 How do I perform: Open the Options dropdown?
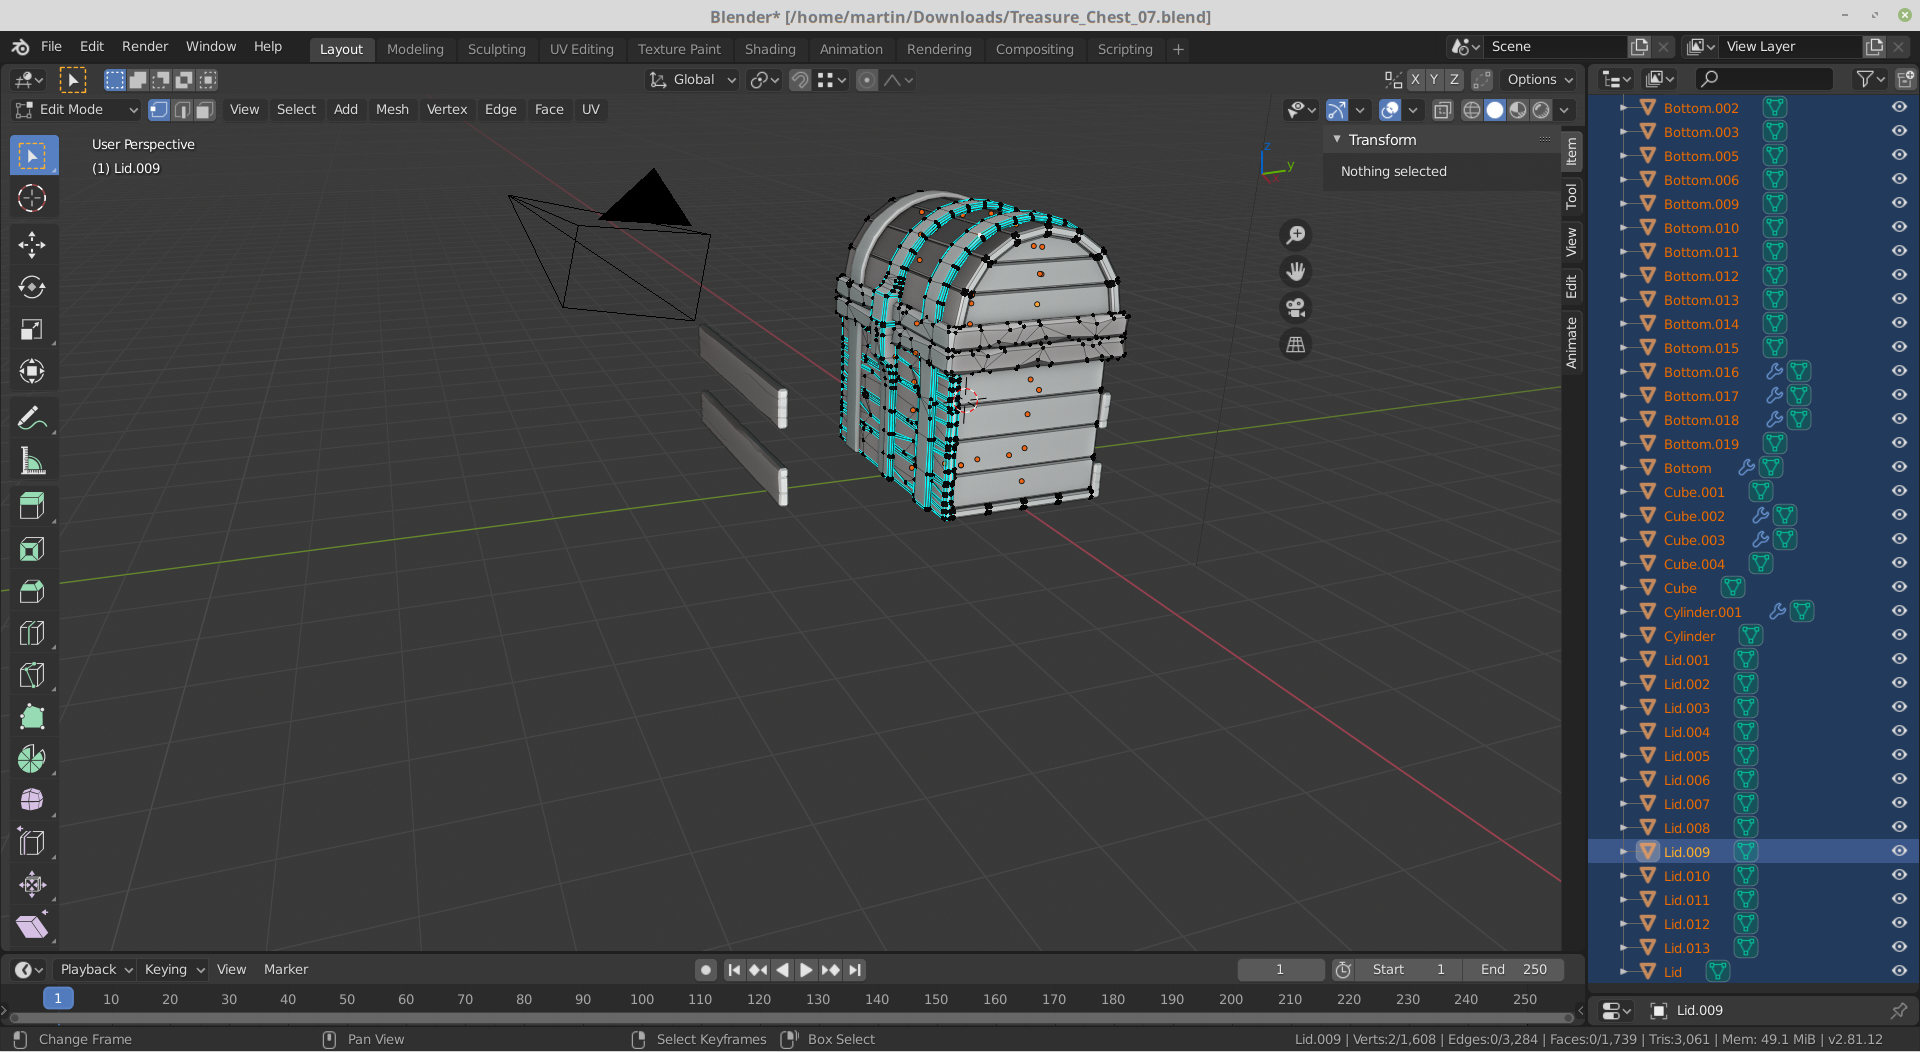point(1540,80)
